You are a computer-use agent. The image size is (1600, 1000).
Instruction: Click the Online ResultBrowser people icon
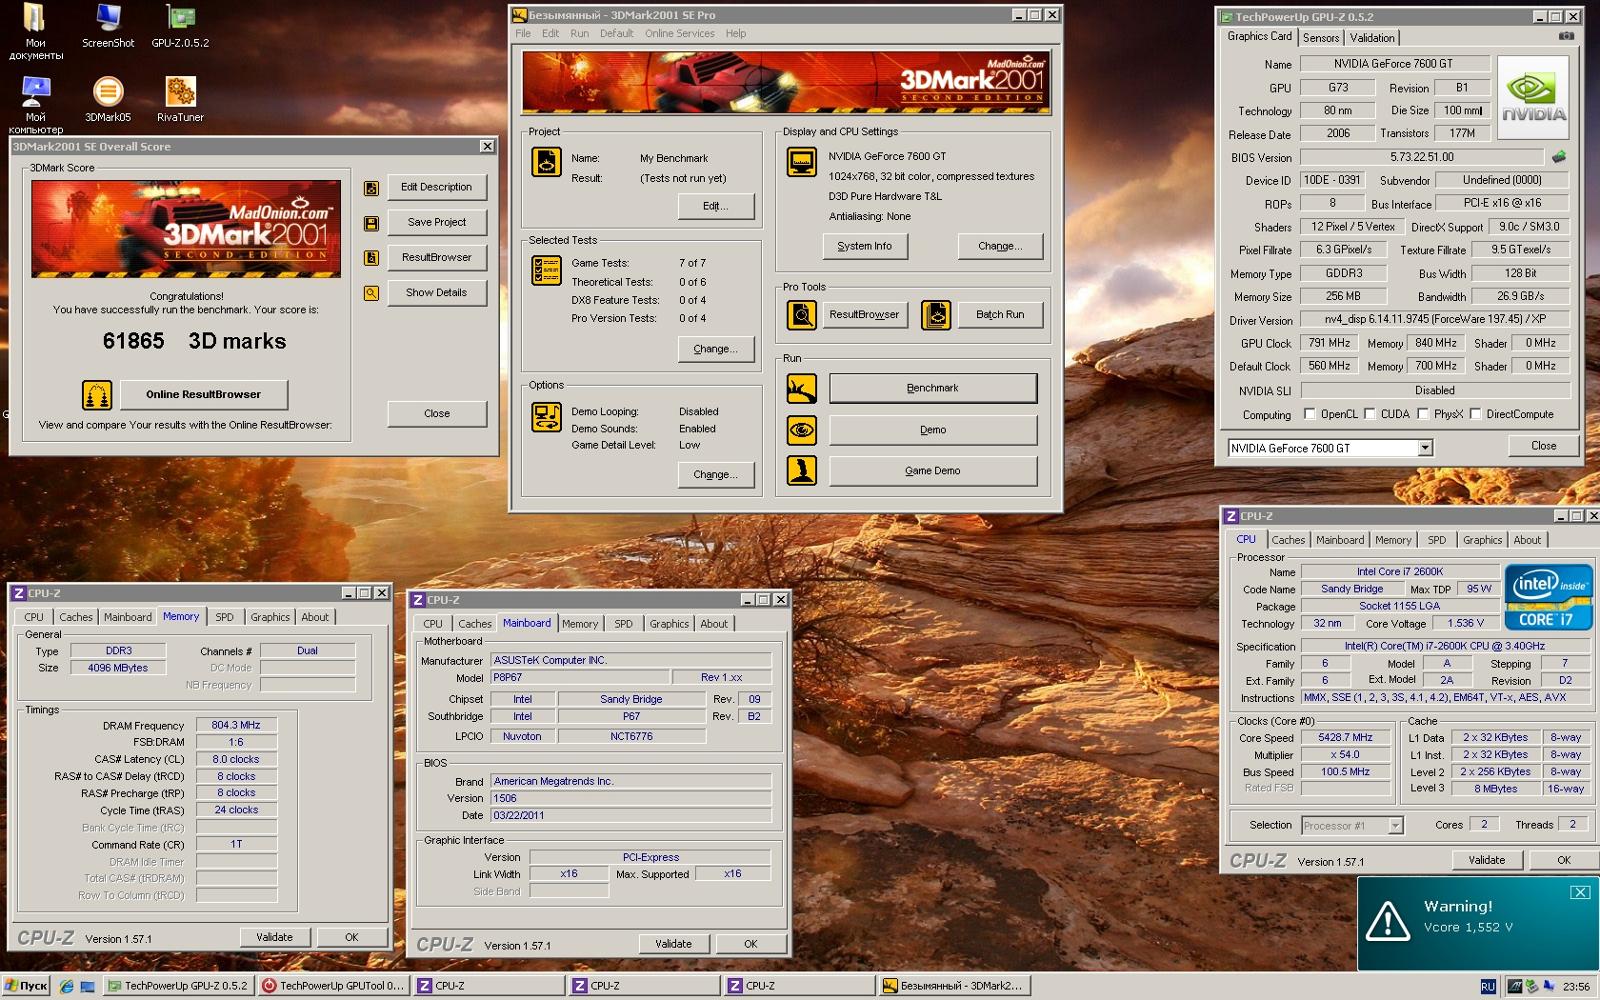97,395
